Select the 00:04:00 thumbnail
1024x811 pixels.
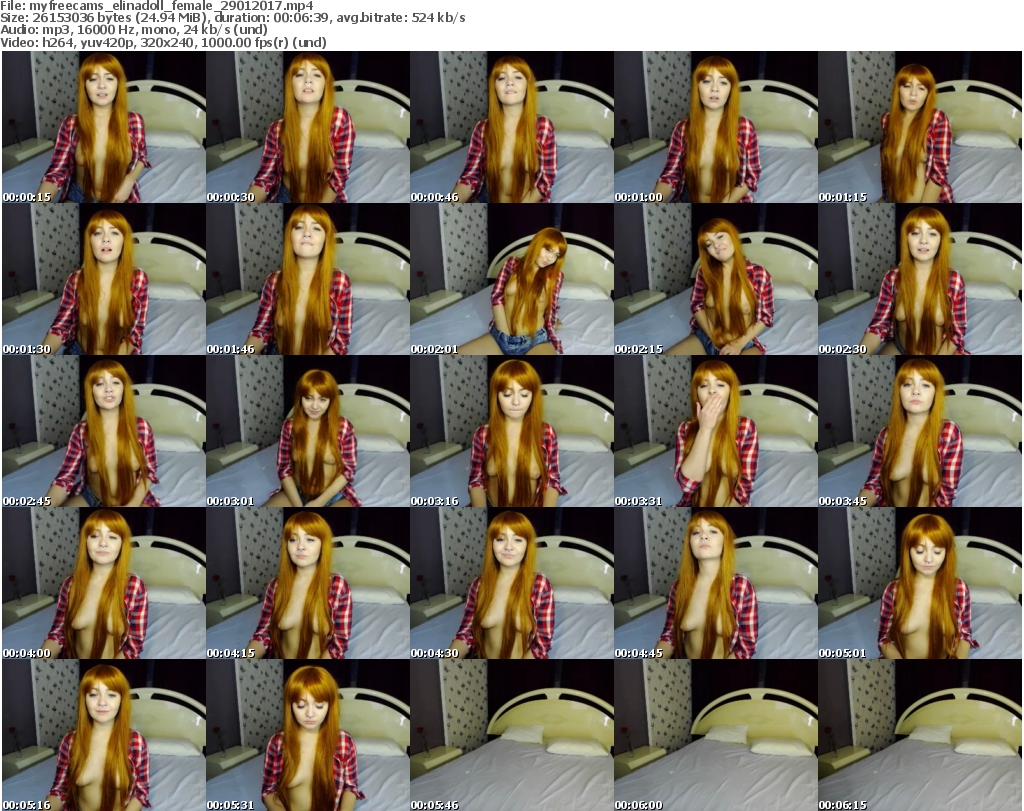pos(103,583)
